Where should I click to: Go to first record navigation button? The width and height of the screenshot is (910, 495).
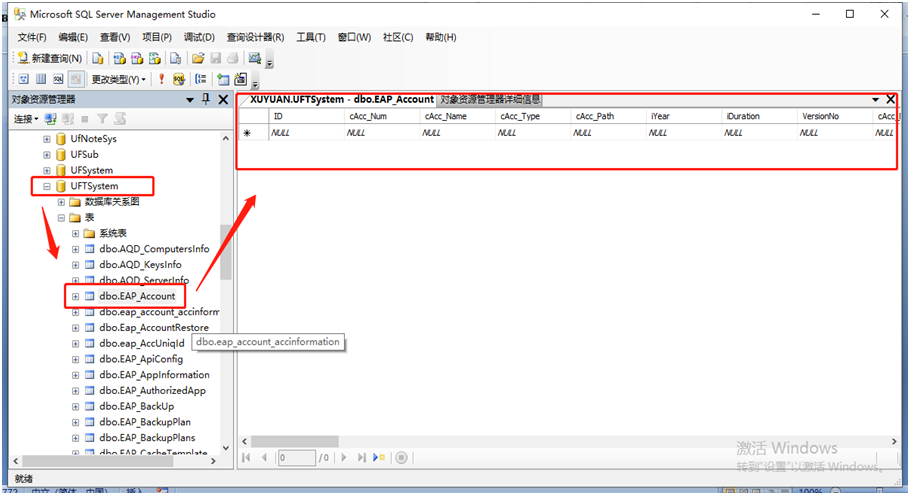pyautogui.click(x=246, y=457)
